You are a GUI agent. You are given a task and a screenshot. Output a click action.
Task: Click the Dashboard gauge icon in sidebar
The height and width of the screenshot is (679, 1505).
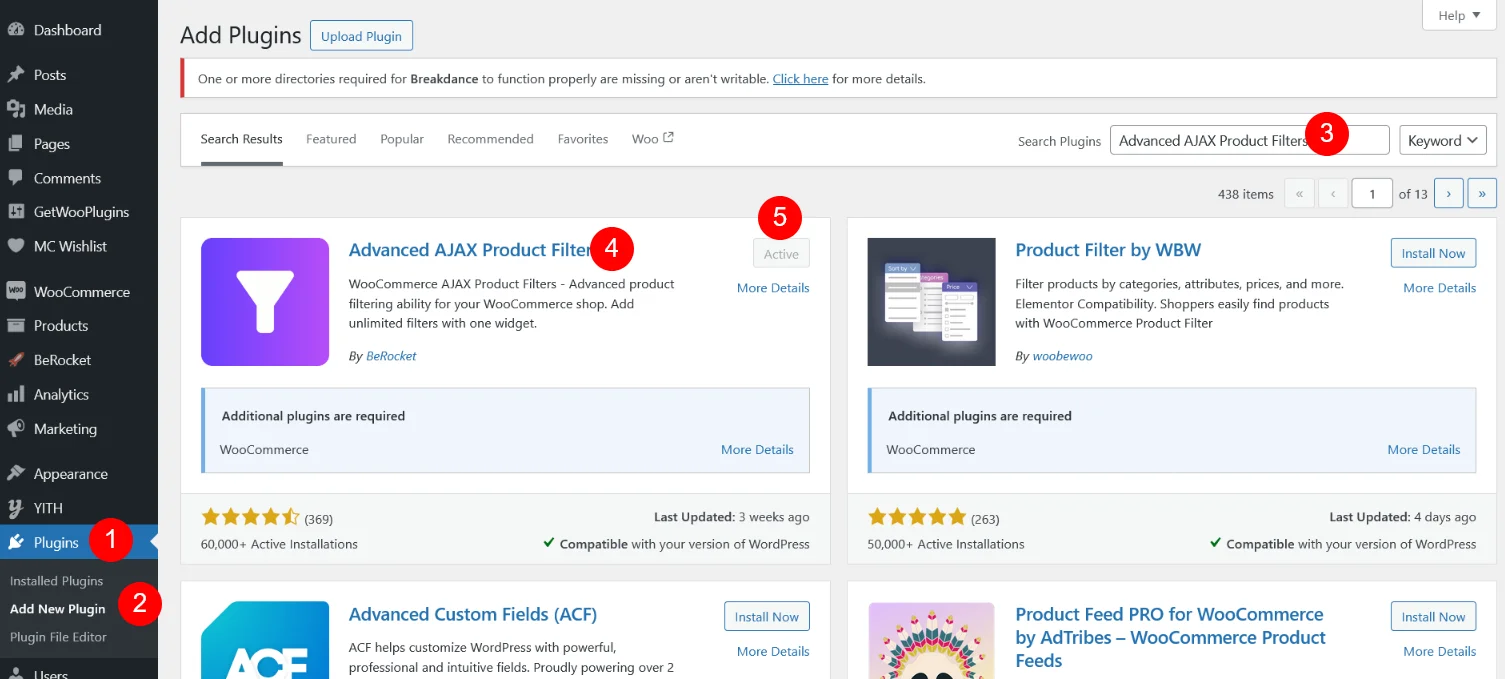click(16, 30)
